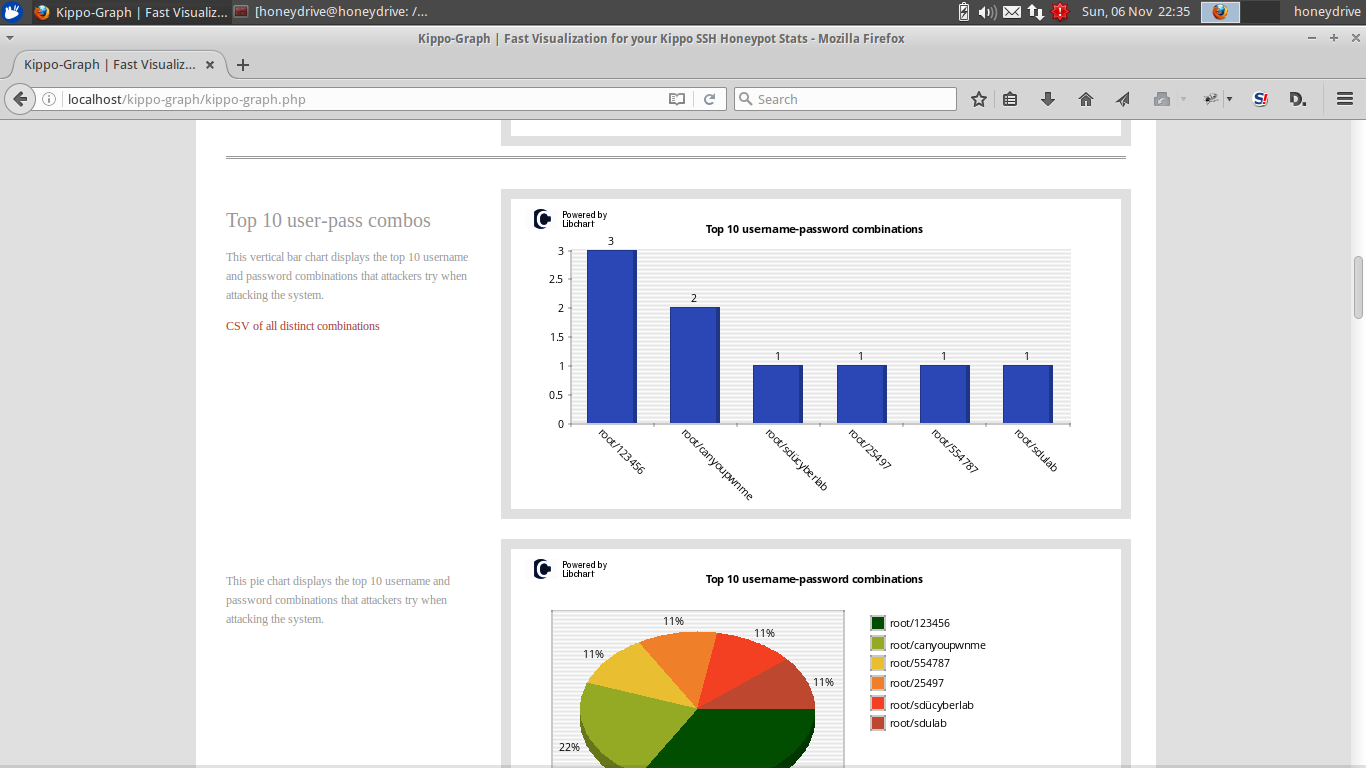Open a new tab with the plus button
Viewport: 1366px width, 768px height.
(242, 65)
